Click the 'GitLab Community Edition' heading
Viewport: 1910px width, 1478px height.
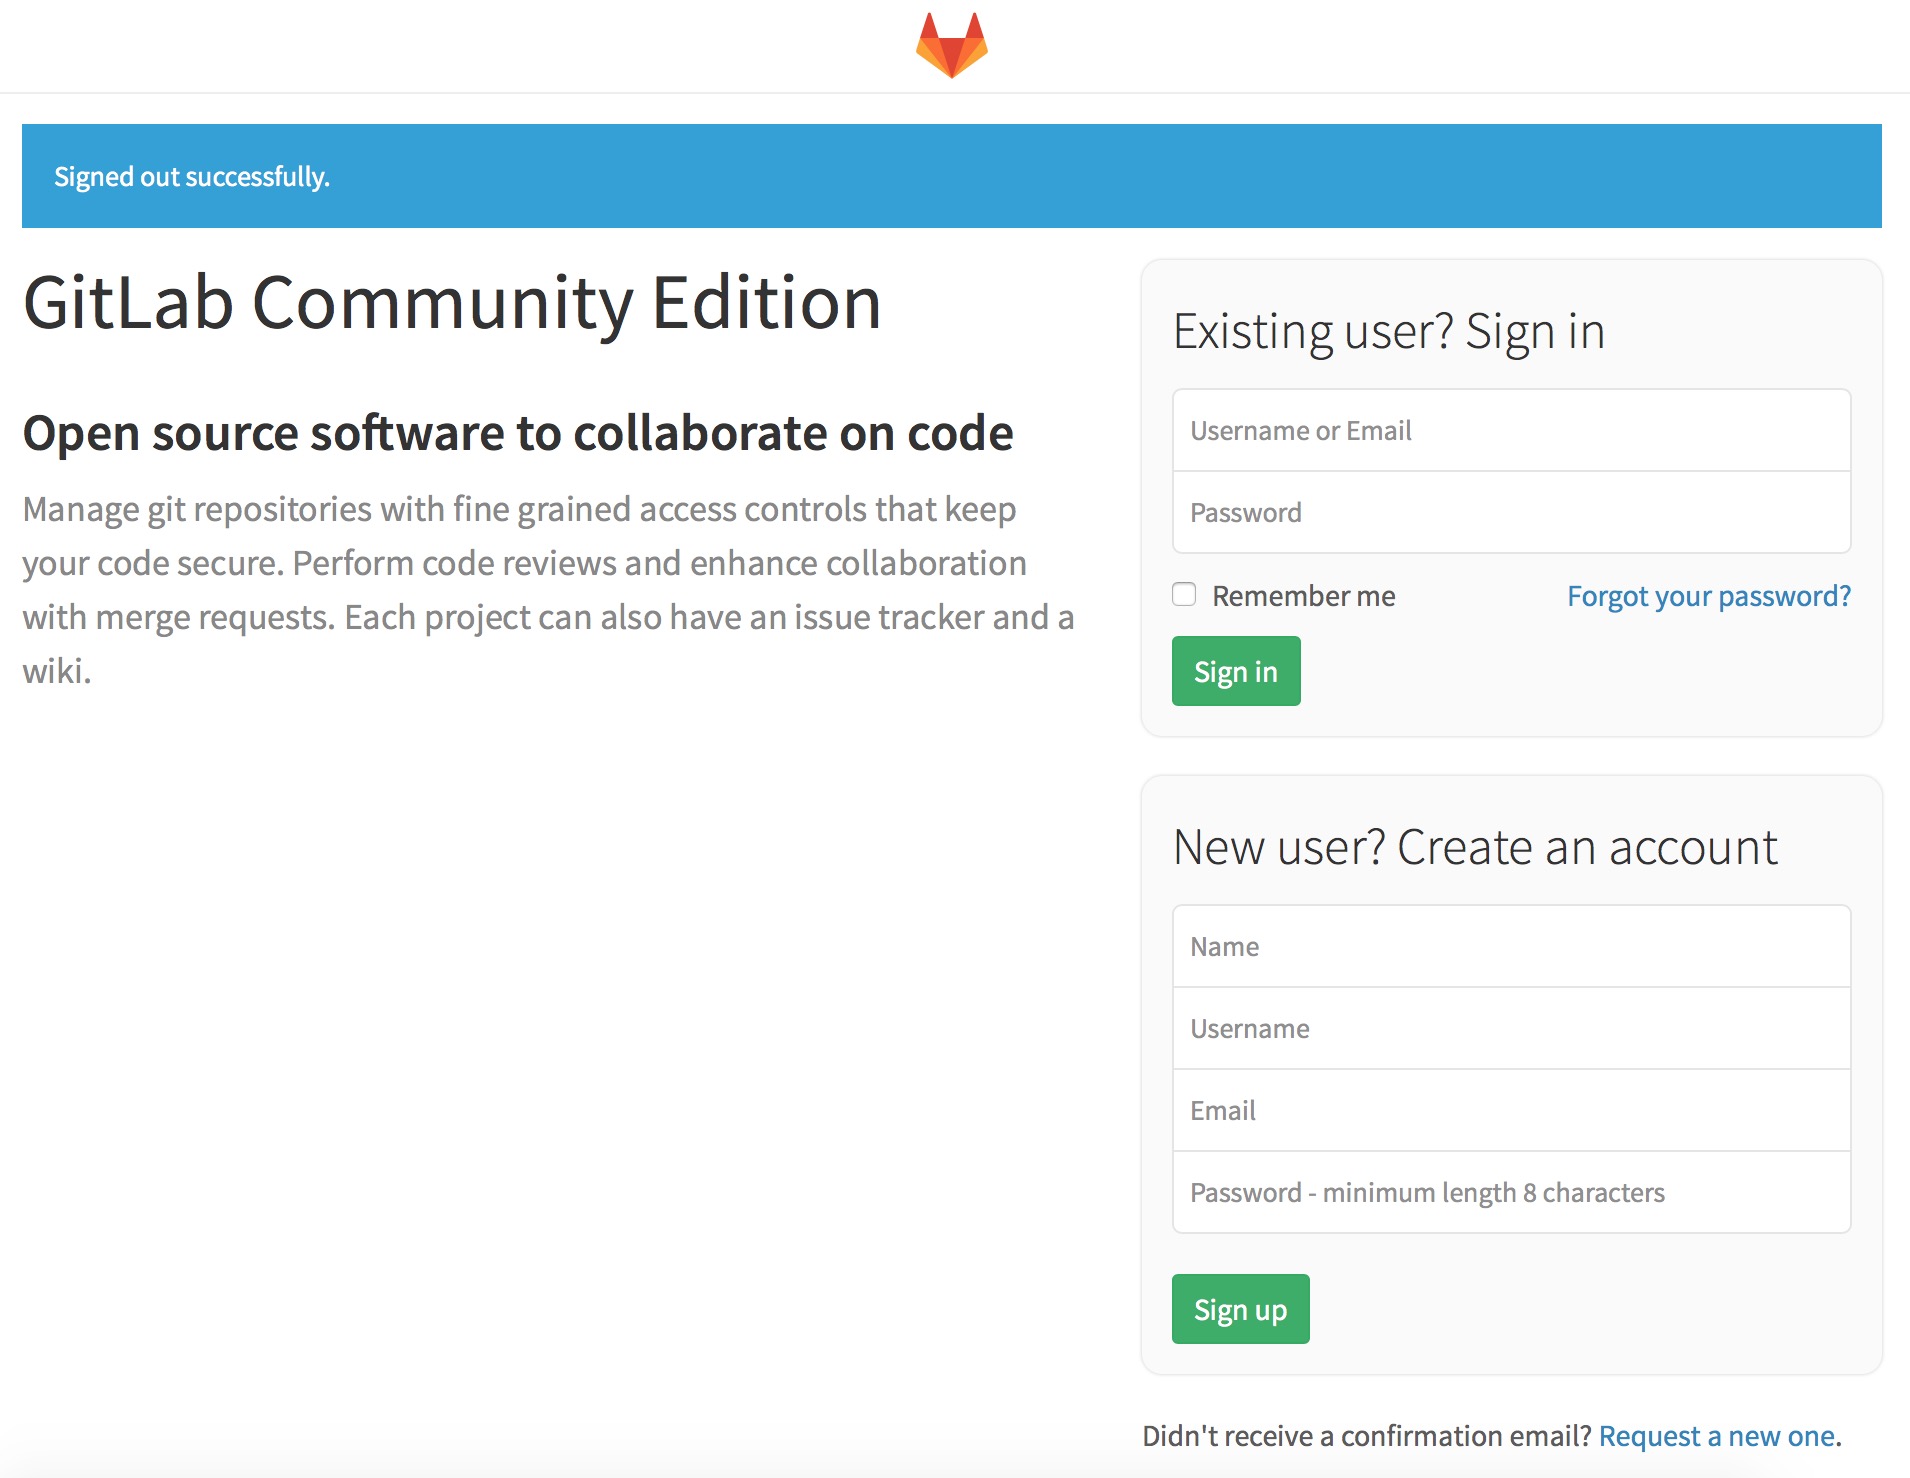452,303
